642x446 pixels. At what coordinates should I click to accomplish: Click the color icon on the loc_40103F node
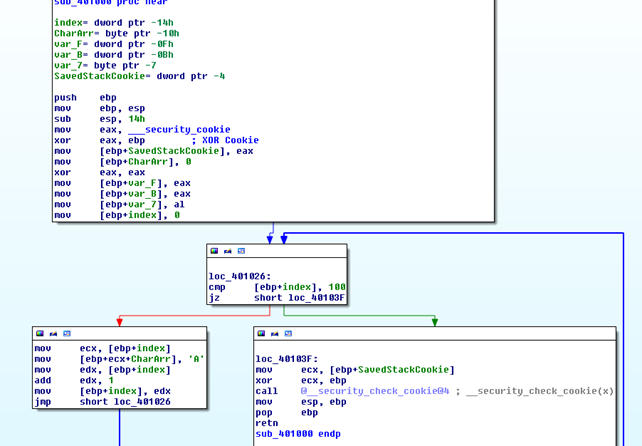(261, 333)
